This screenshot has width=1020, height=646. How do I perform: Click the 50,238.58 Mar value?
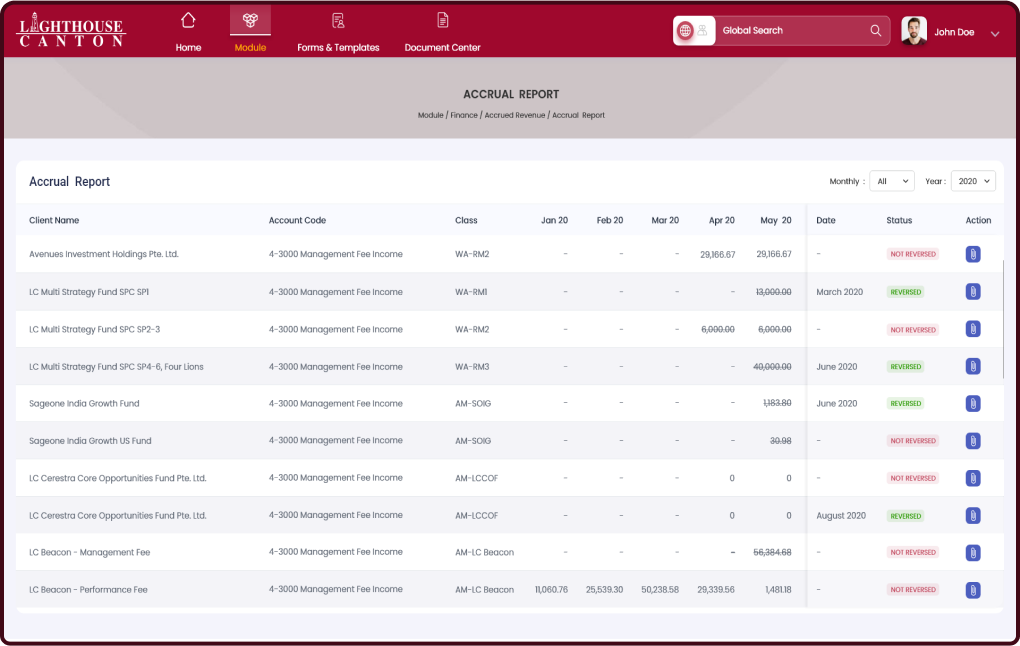click(x=660, y=590)
